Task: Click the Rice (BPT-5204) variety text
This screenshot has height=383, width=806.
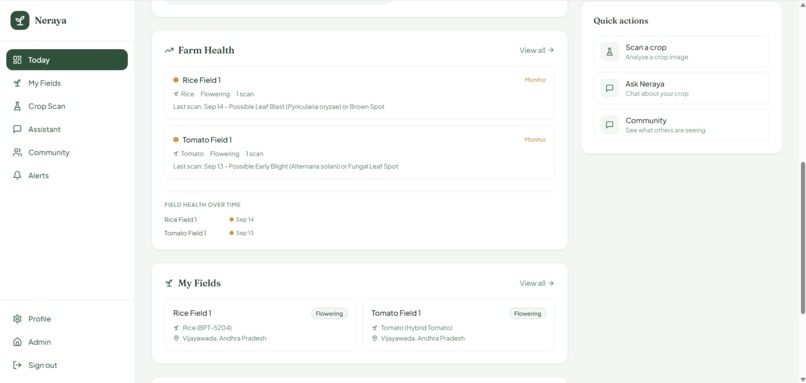Action: pyautogui.click(x=207, y=327)
